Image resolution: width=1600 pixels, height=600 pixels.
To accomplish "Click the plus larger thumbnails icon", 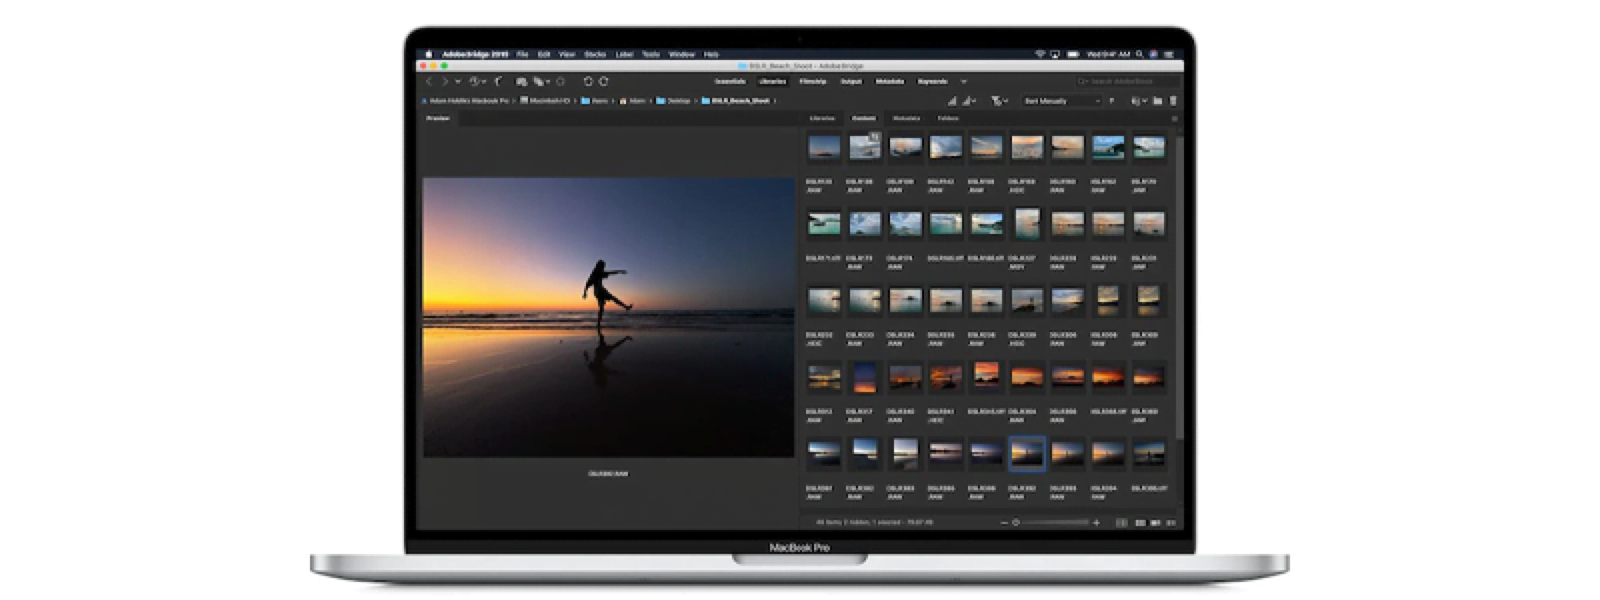I will pyautogui.click(x=1096, y=522).
